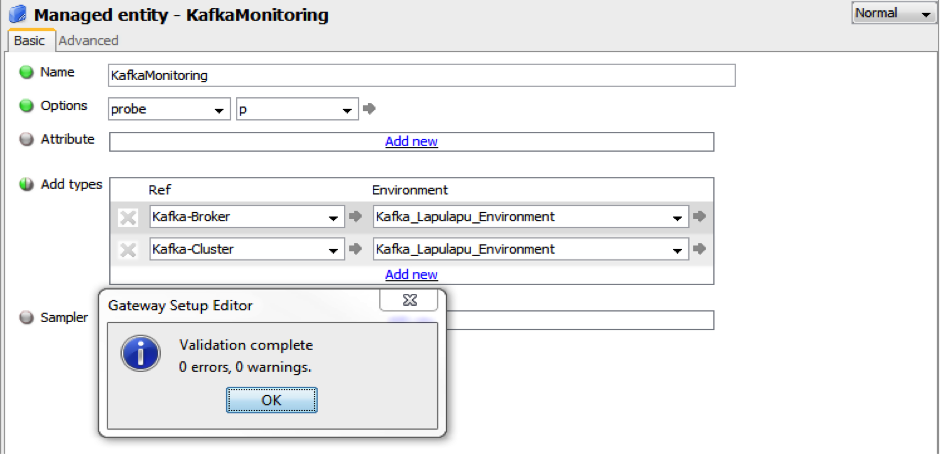Click the 'Validation complete' message text
This screenshot has height=454, width=940.
[x=246, y=345]
